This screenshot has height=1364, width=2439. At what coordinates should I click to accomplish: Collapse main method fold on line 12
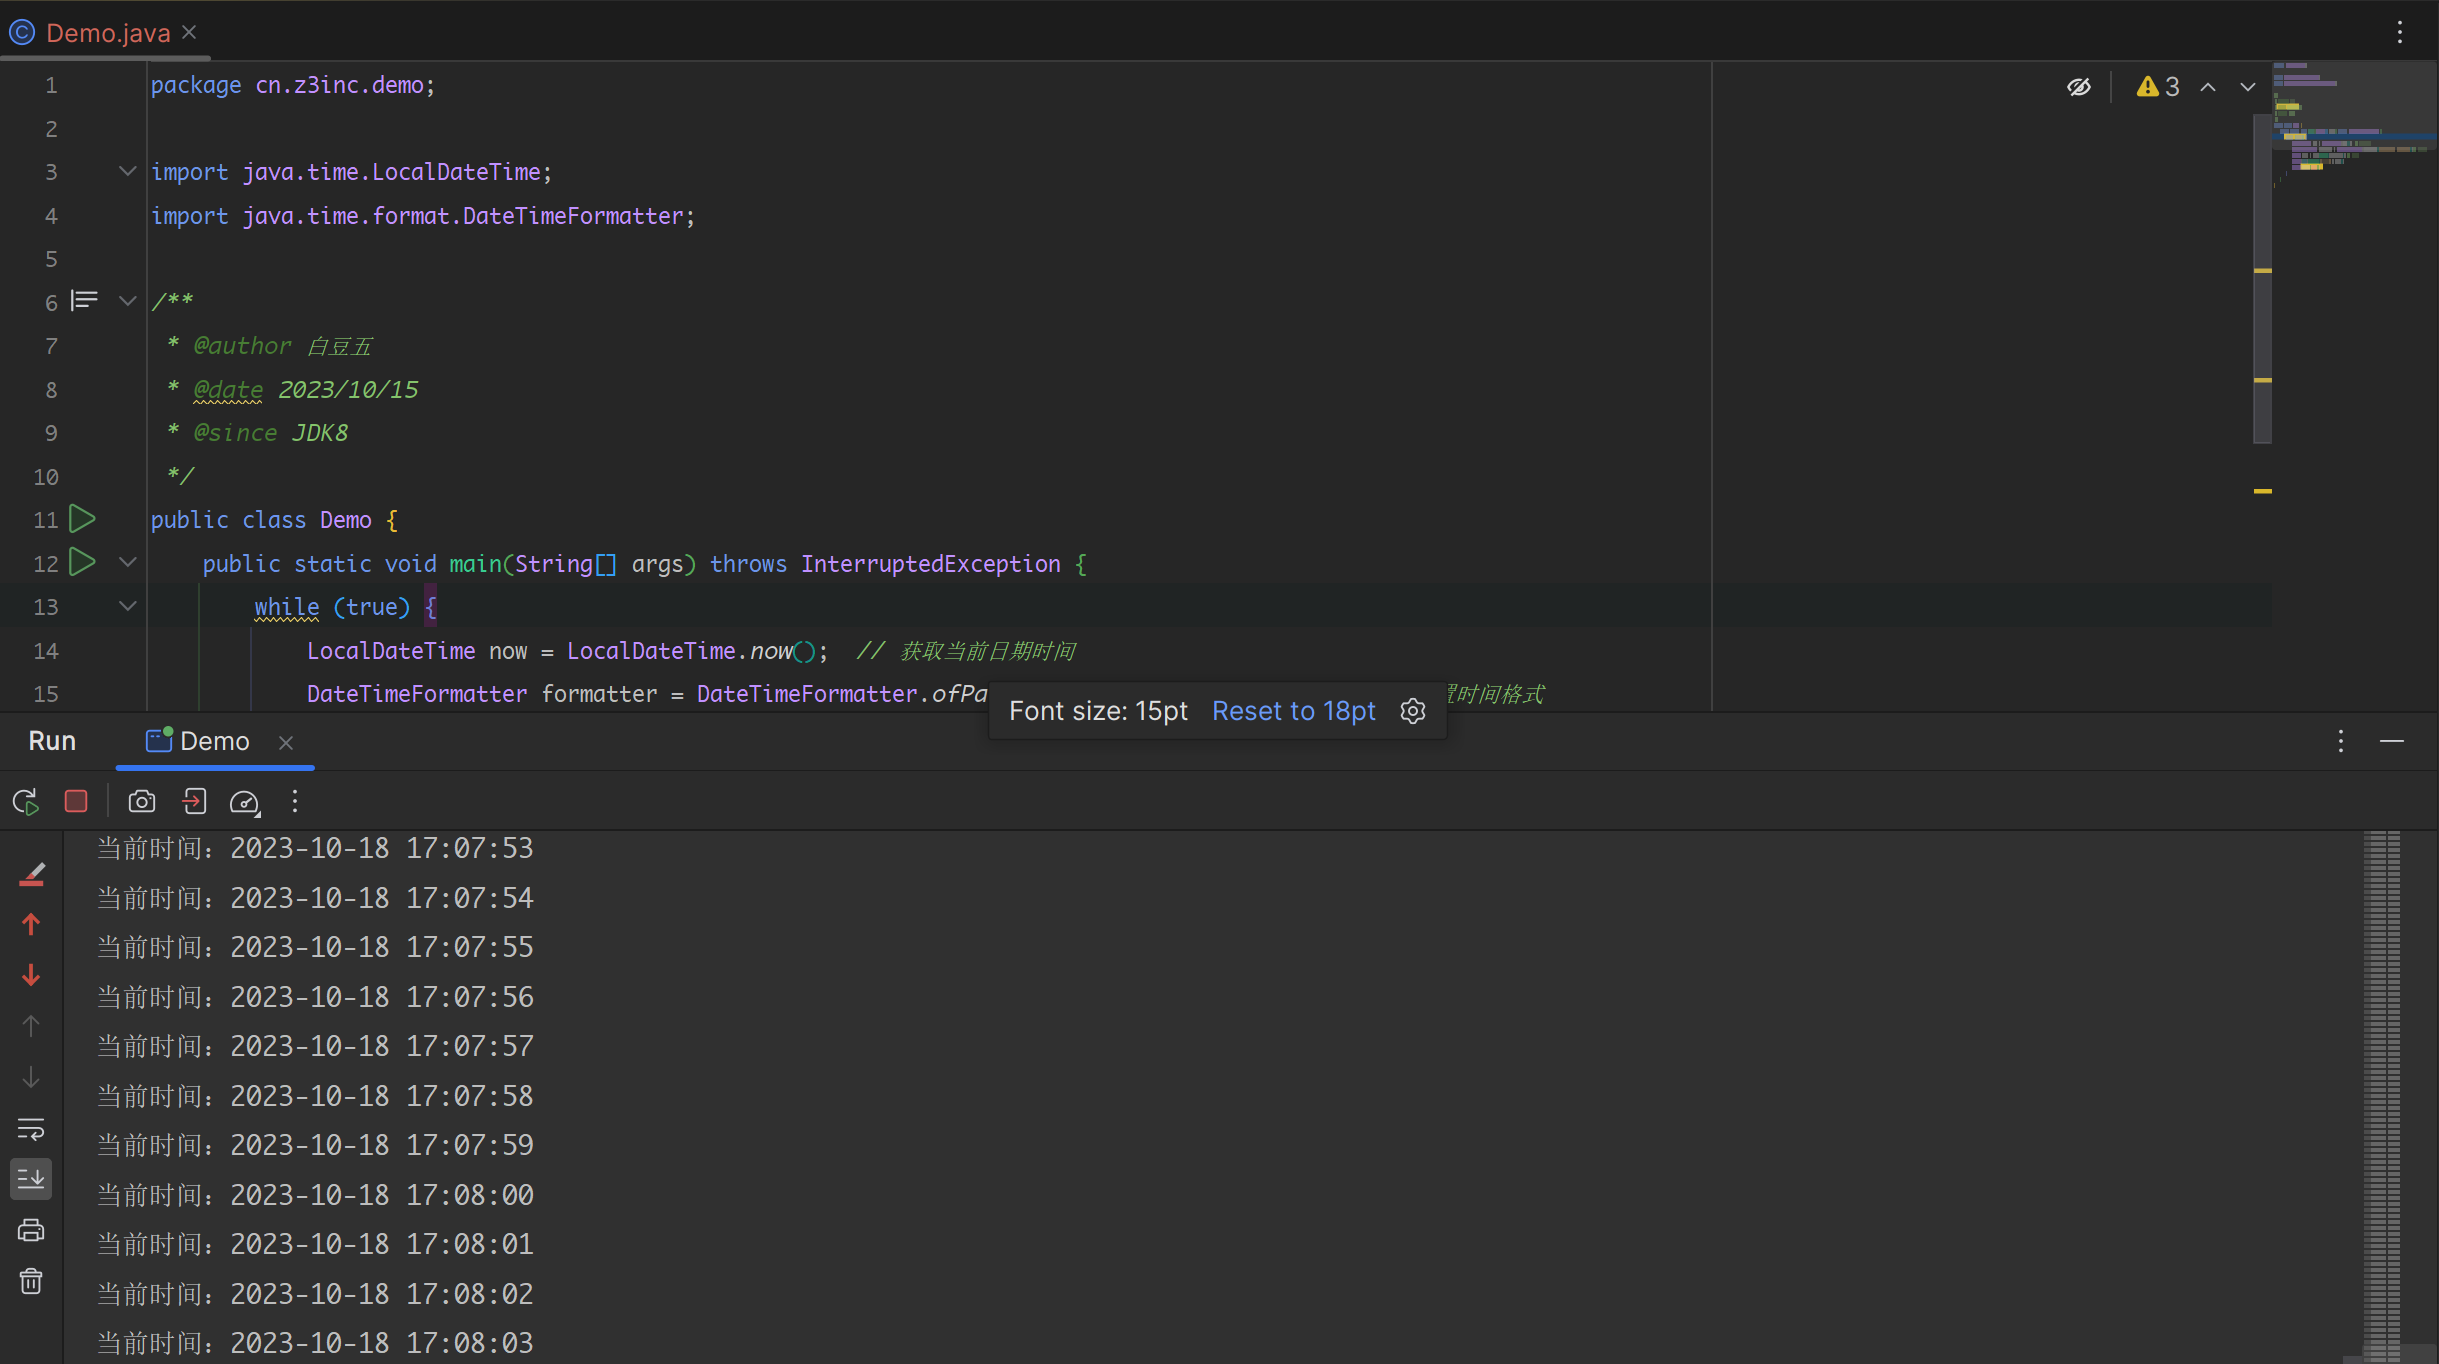[x=128, y=562]
